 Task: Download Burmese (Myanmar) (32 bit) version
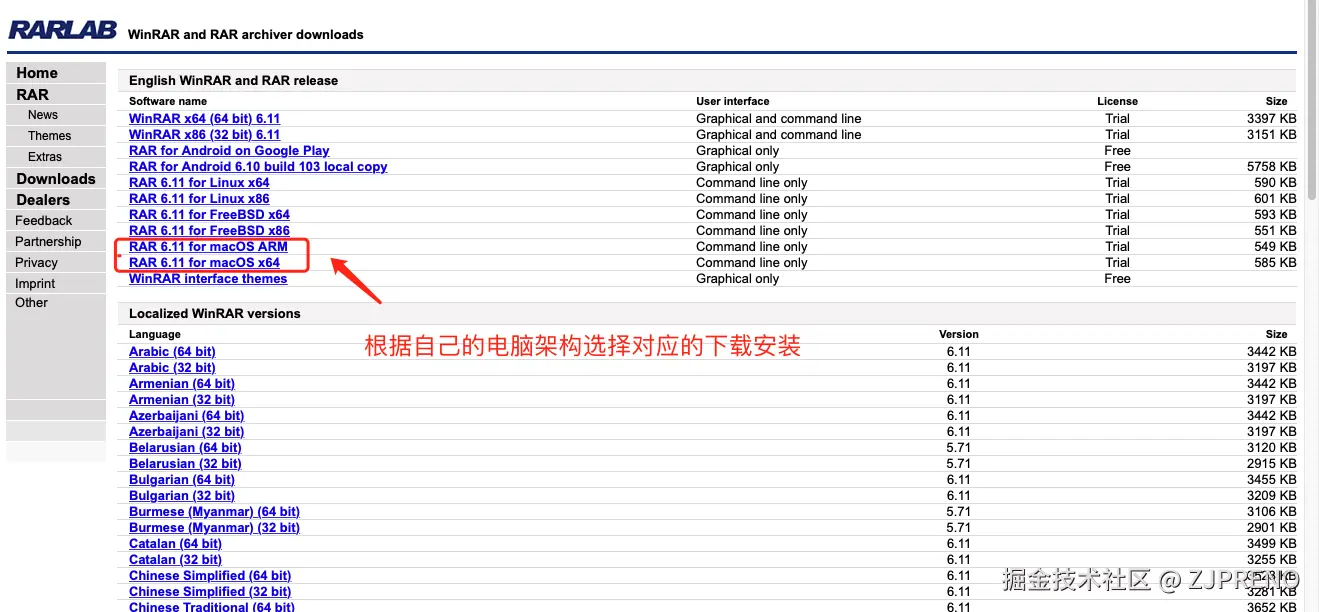pos(215,528)
